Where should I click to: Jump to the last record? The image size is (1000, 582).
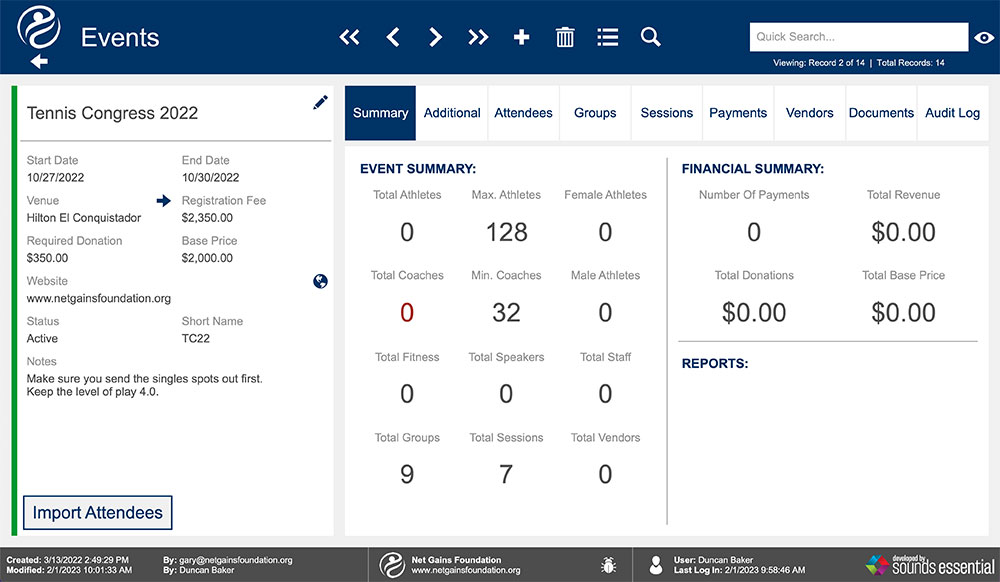478,37
